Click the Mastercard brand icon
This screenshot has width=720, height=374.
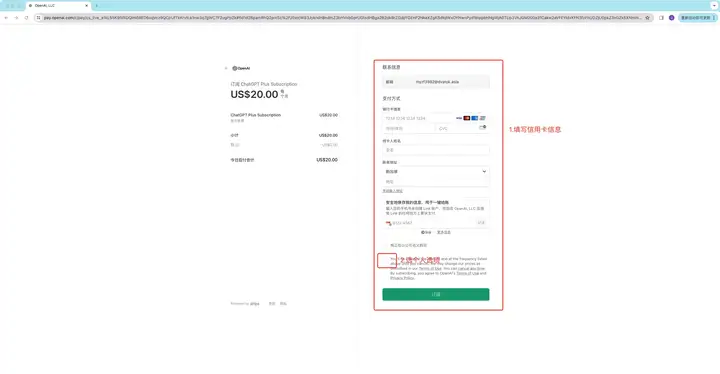click(467, 118)
